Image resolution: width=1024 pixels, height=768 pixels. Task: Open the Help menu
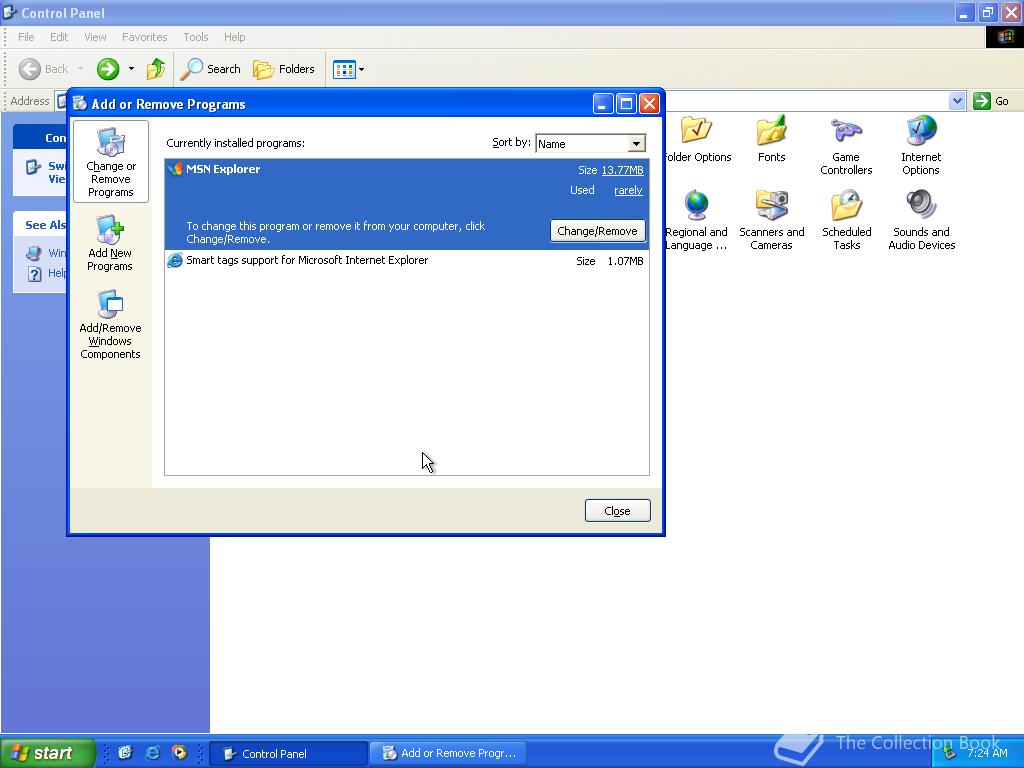pyautogui.click(x=234, y=37)
